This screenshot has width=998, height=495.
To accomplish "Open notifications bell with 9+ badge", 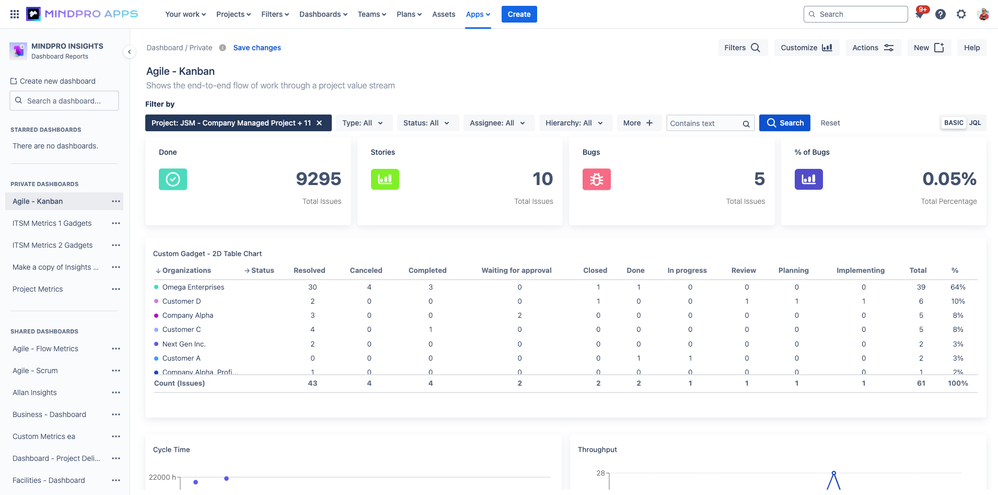I will (x=920, y=14).
